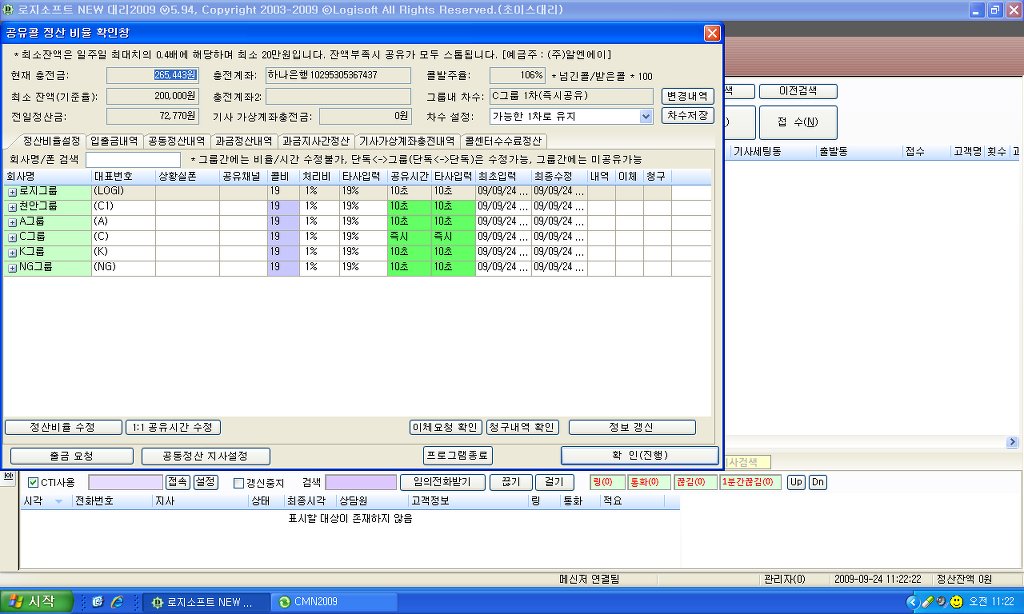The image size is (1024, 614).
Task: Click the 임의전화받기 button
Action: [442, 482]
